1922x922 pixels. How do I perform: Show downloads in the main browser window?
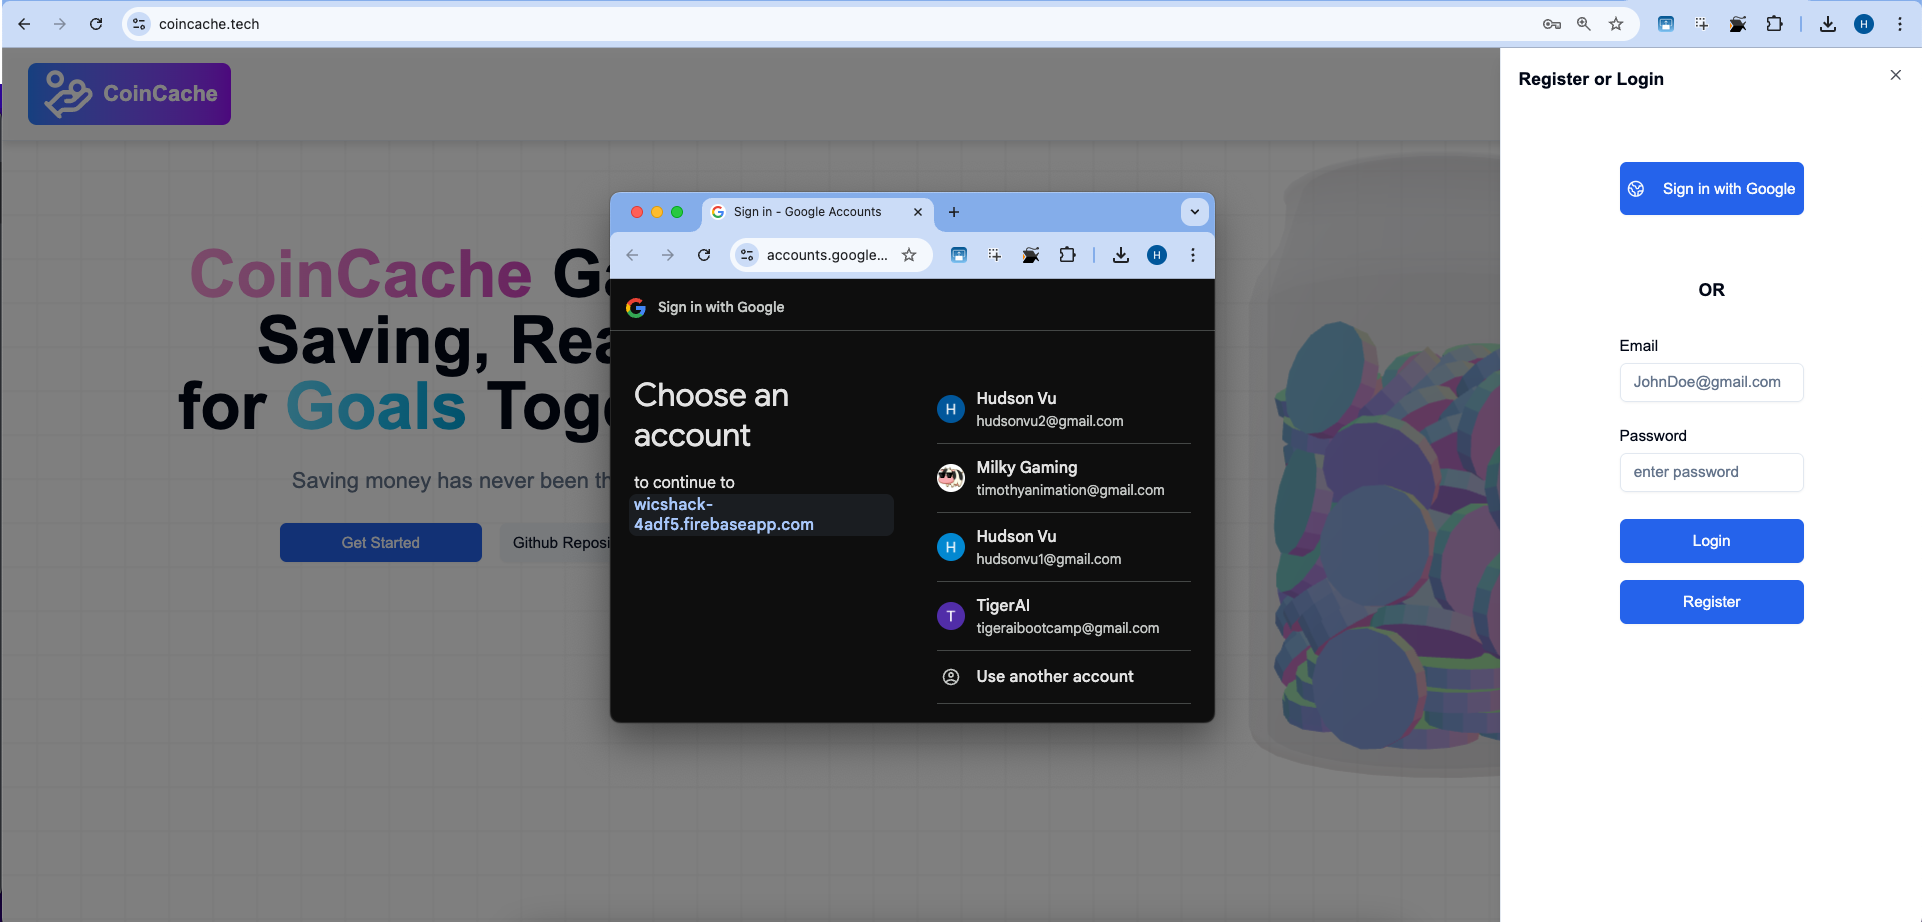1828,24
